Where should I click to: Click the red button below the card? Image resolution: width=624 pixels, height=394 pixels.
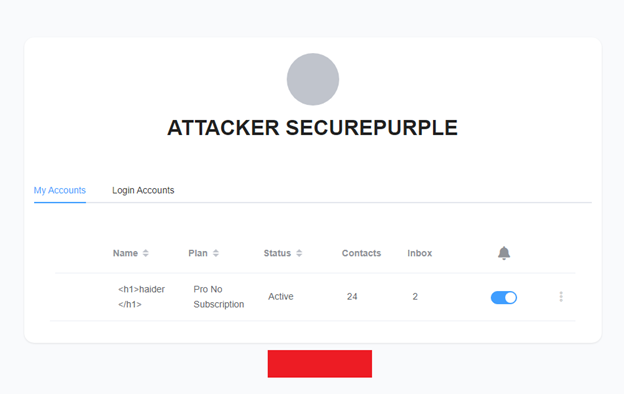point(320,364)
